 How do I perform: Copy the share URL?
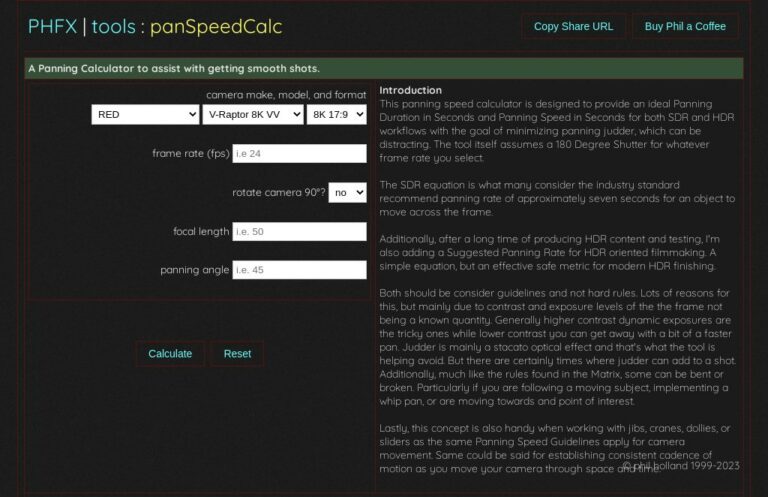574,26
